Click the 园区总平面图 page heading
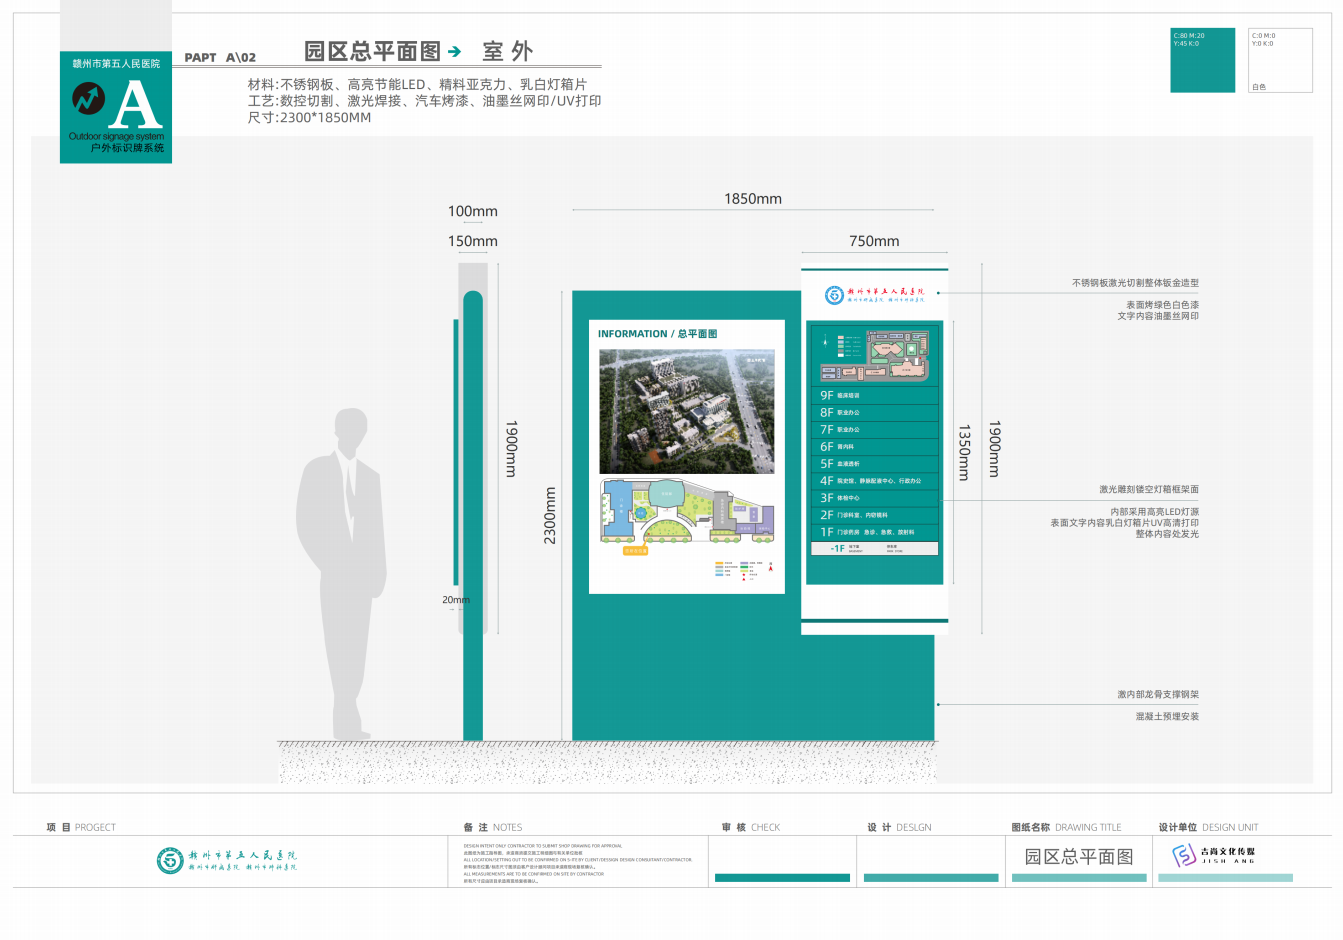Viewport: 1343px width, 940px height. [x=372, y=51]
